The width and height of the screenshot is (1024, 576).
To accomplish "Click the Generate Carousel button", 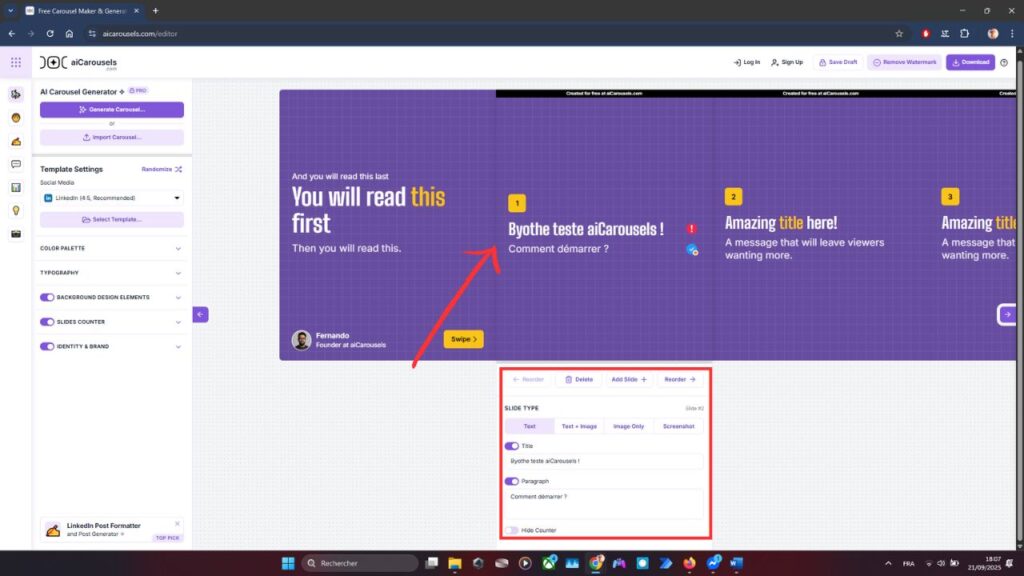I will (x=112, y=110).
